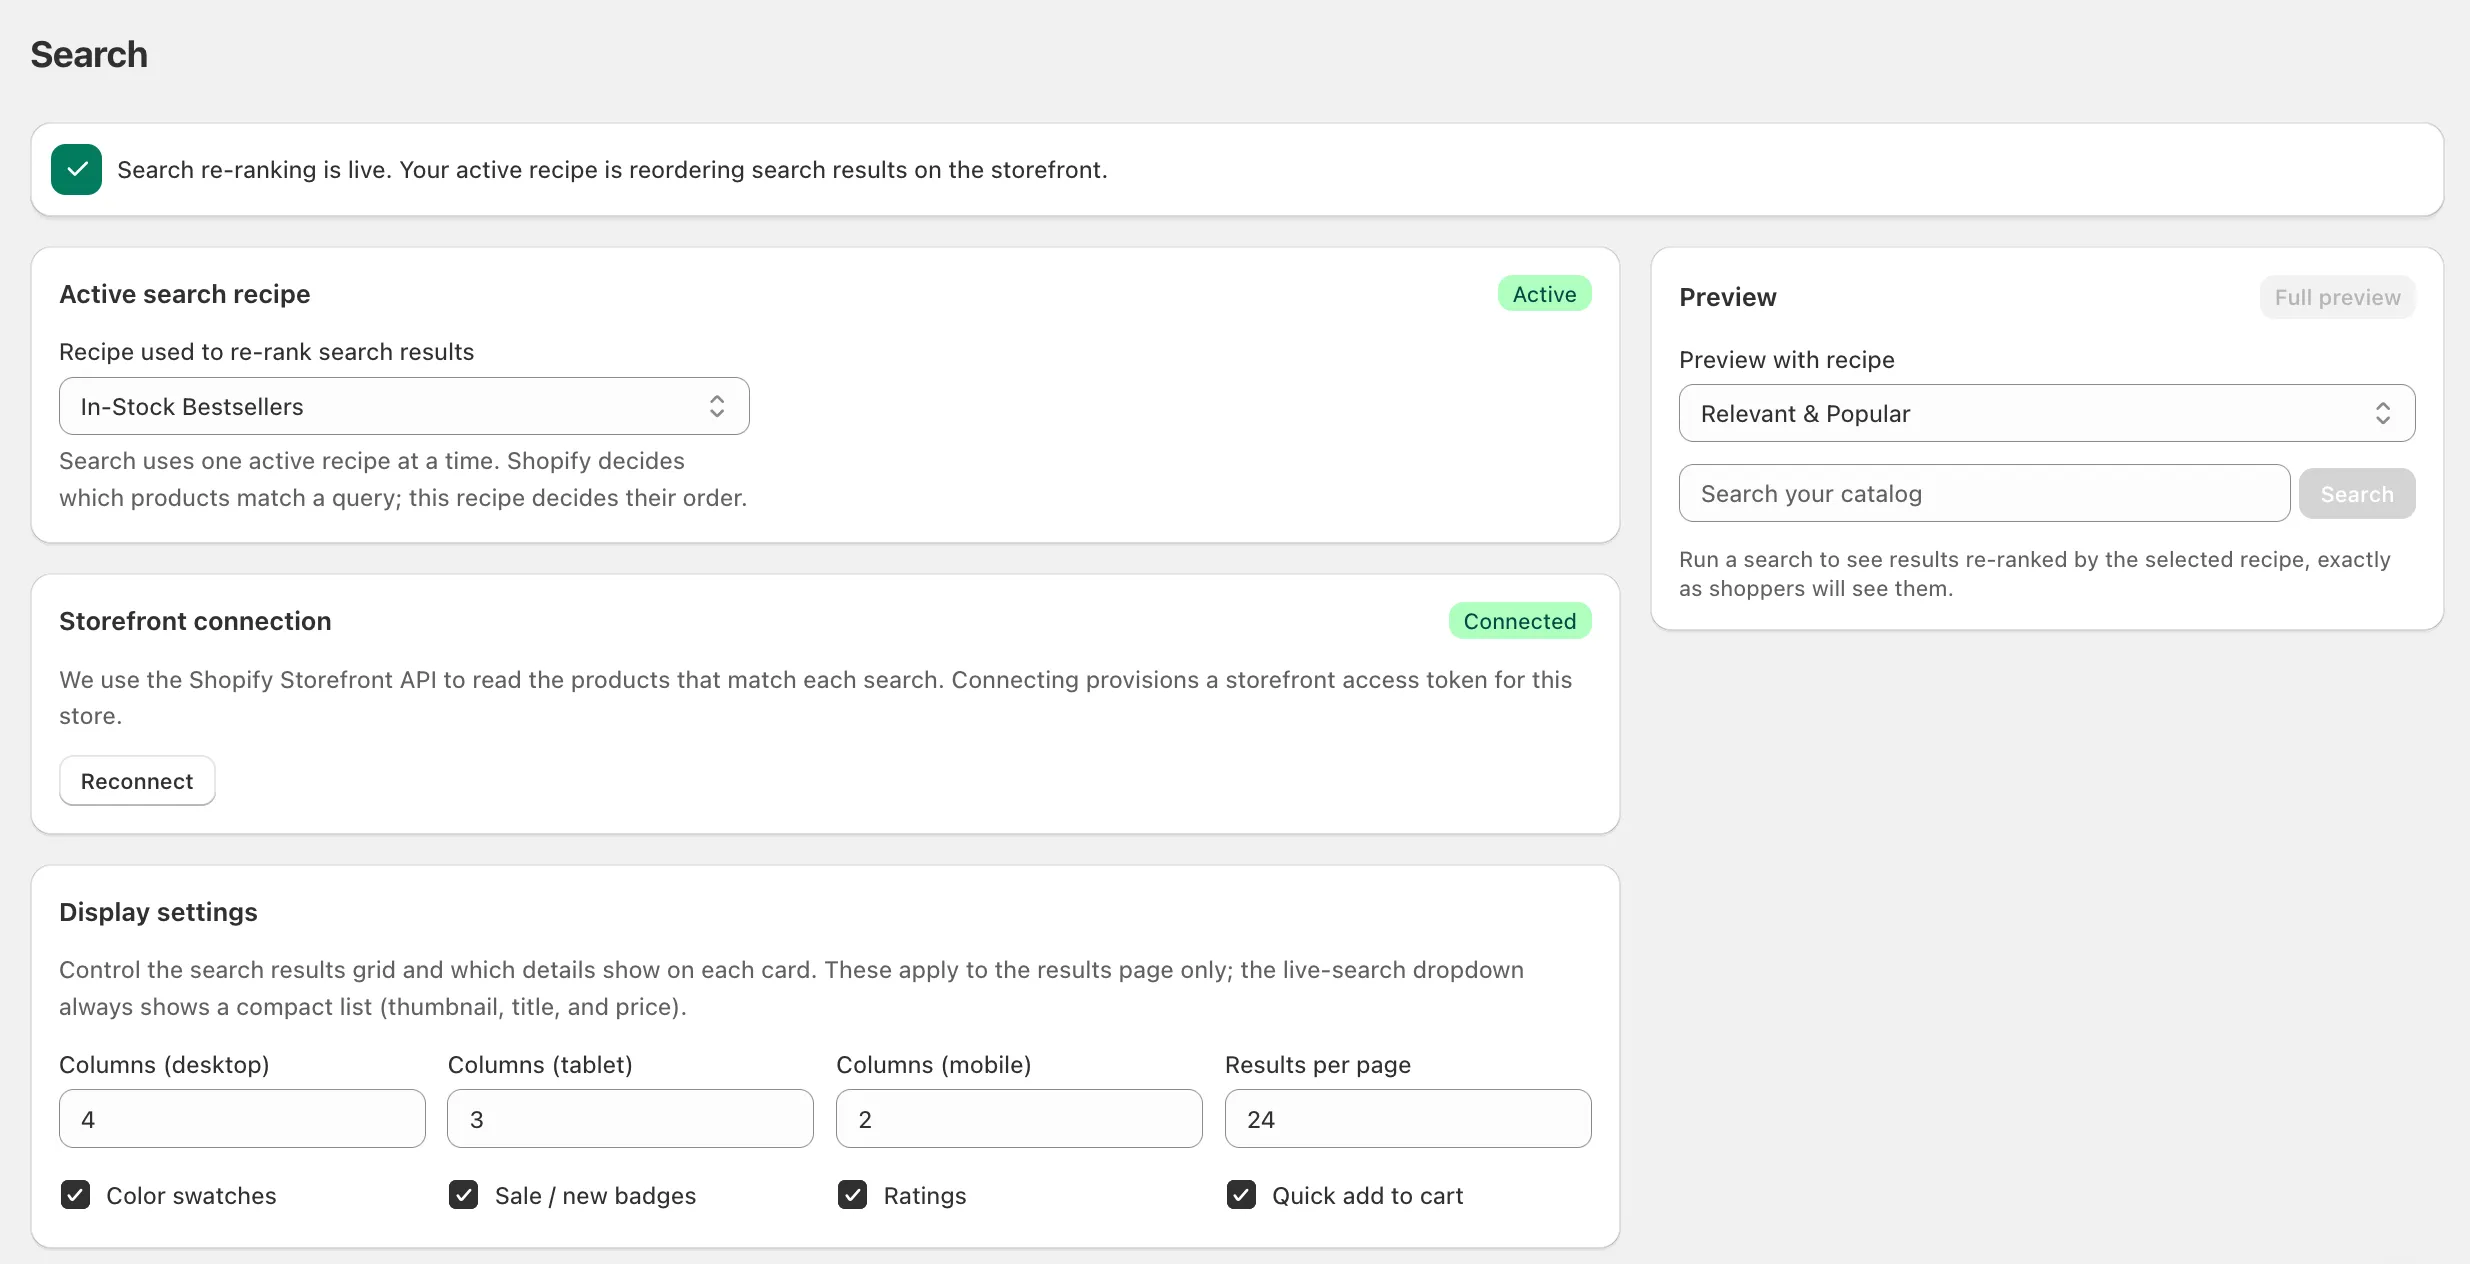Toggle the Sale / new badges checkbox

coord(463,1195)
